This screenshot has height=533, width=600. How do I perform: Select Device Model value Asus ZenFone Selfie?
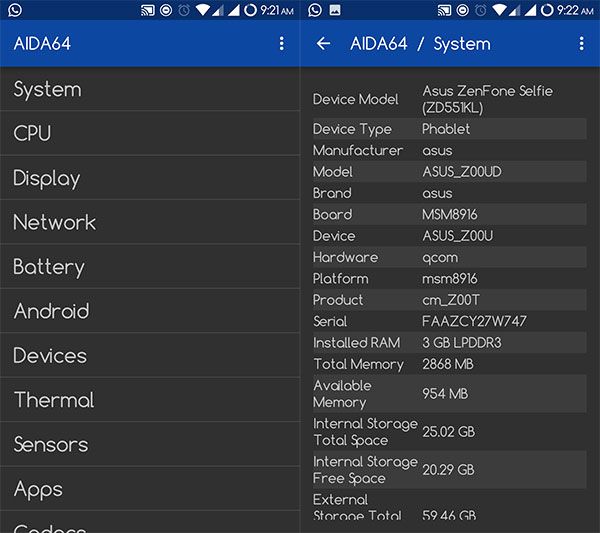488,99
